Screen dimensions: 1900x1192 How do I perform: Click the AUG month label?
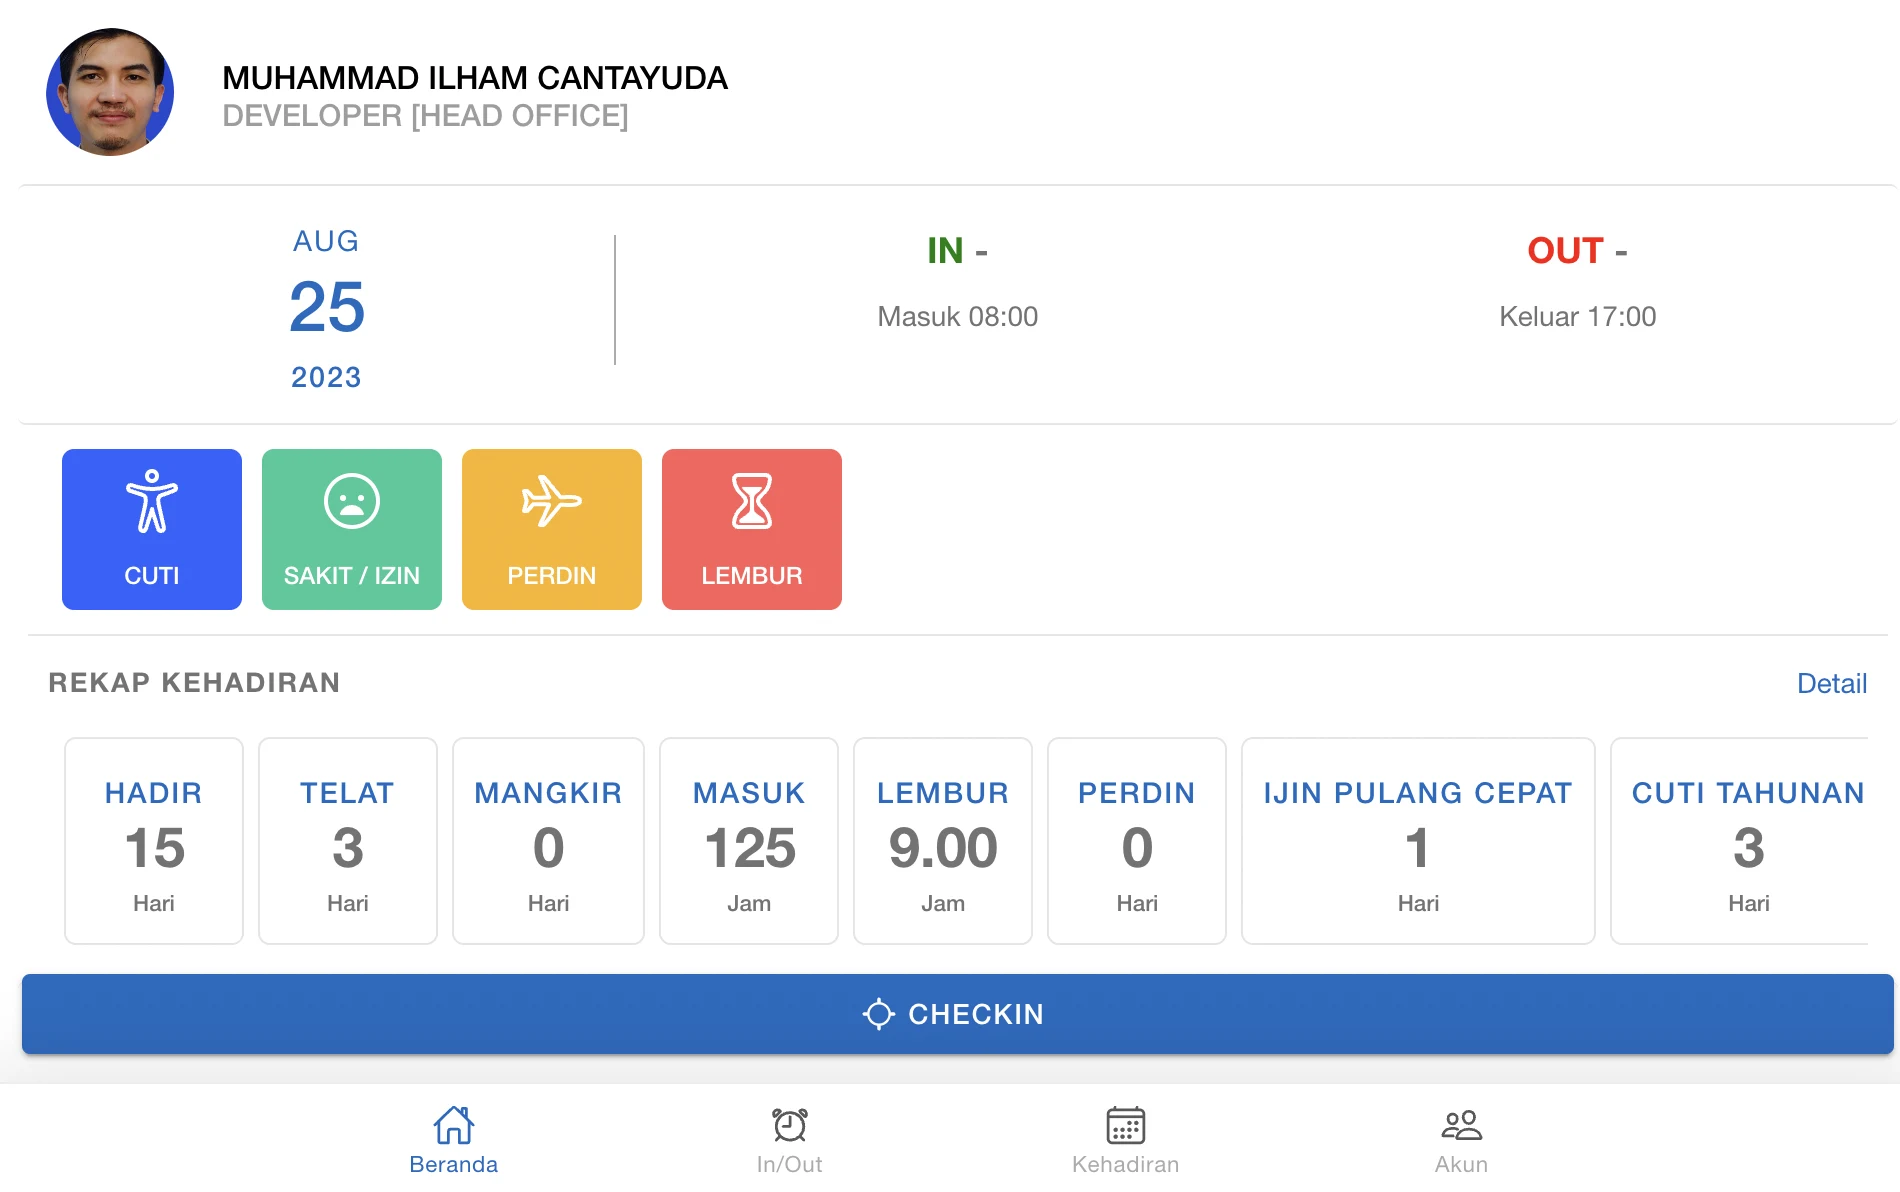coord(326,241)
